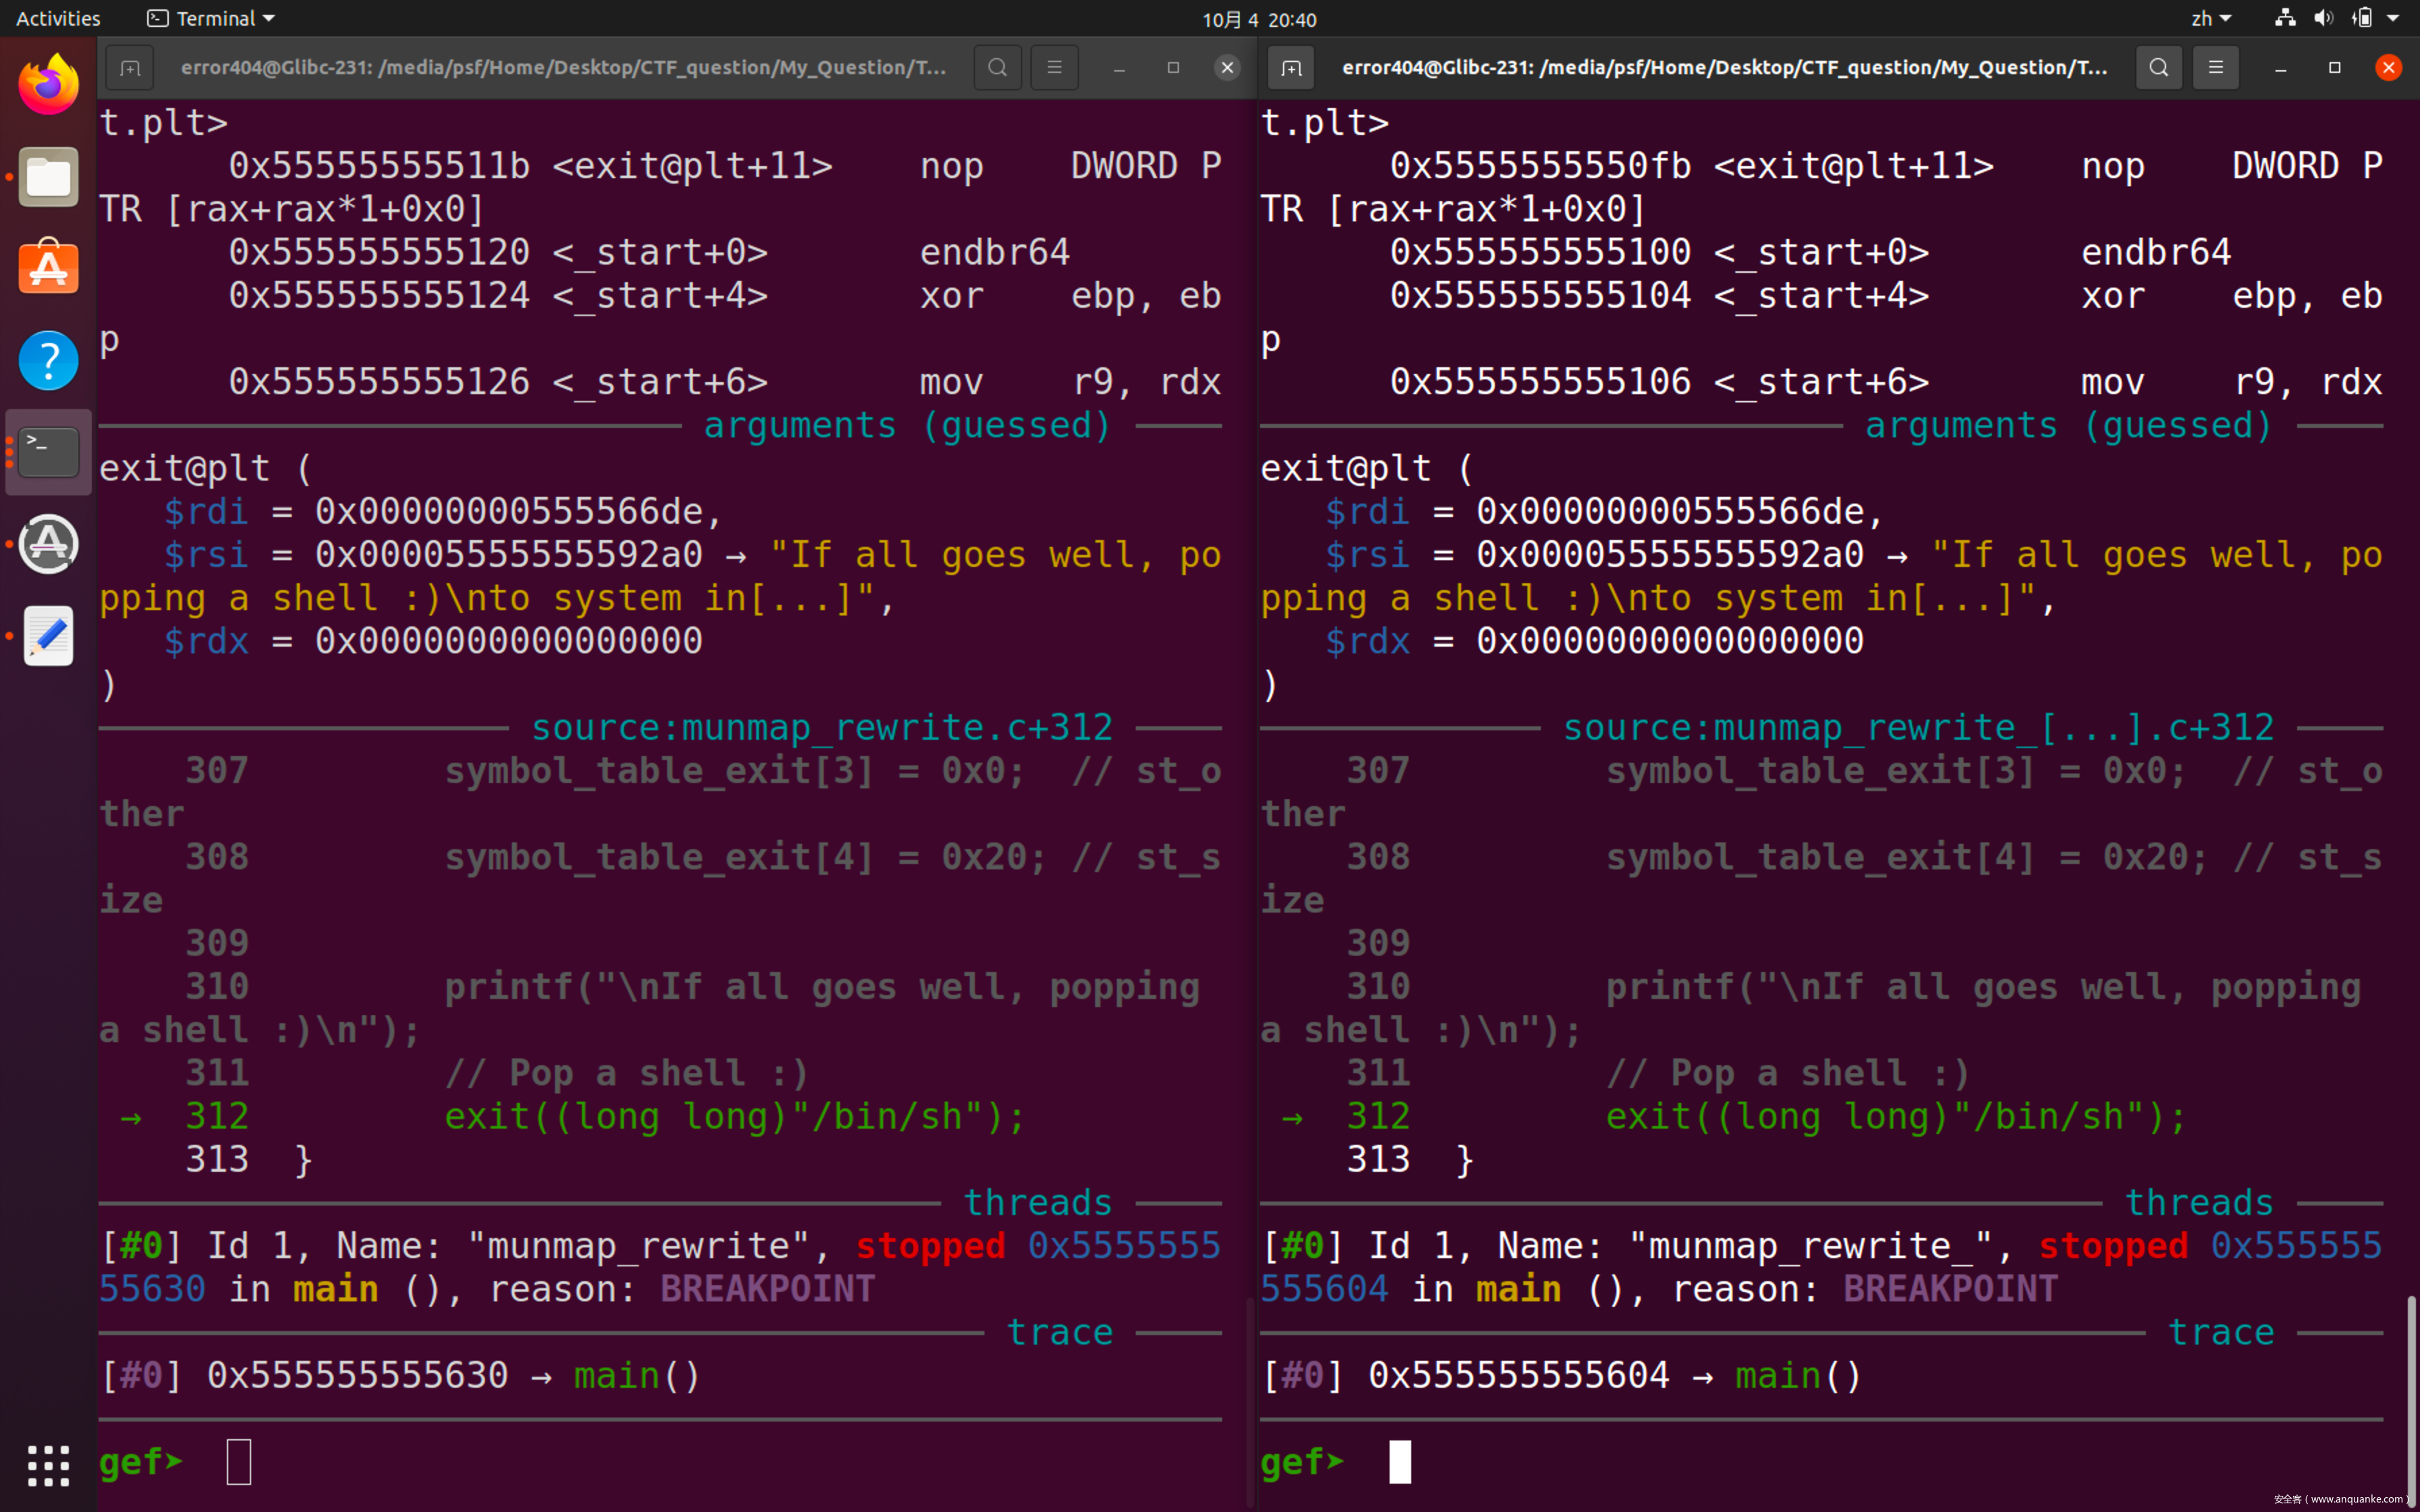Image resolution: width=2420 pixels, height=1512 pixels.
Task: Open Files manager from the dock
Action: (48, 177)
